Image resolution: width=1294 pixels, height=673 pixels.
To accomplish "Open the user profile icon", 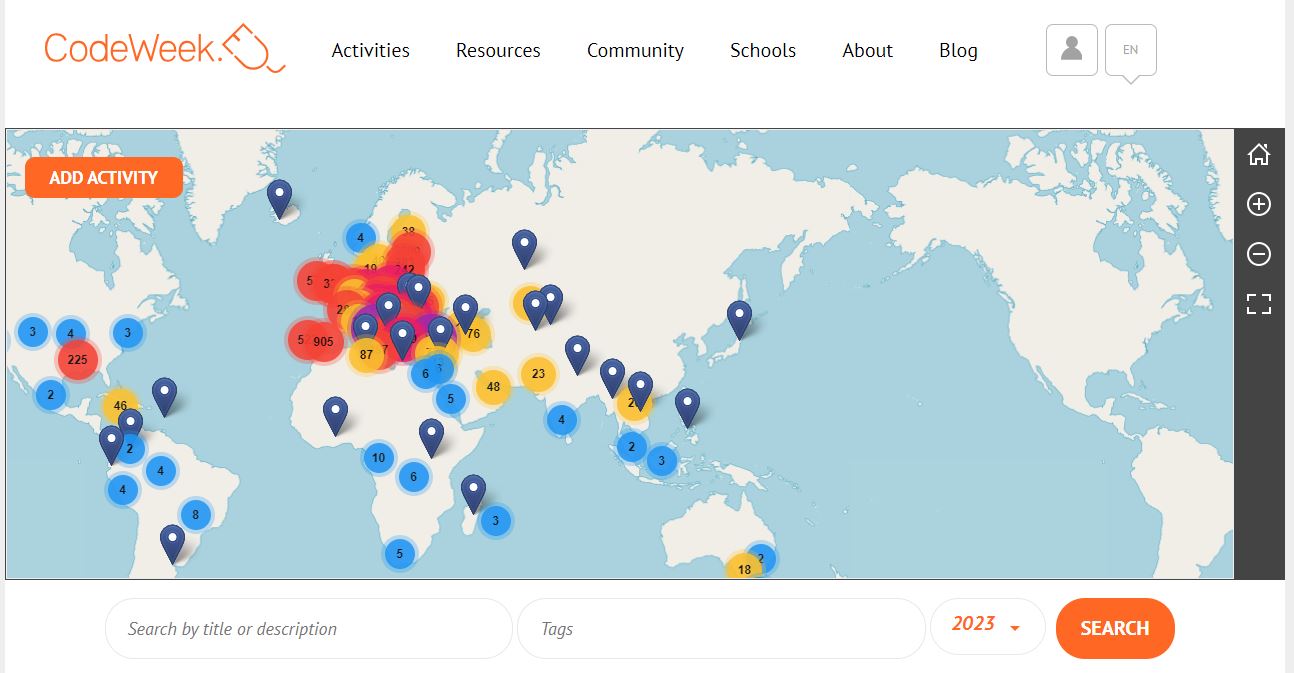I will 1071,50.
